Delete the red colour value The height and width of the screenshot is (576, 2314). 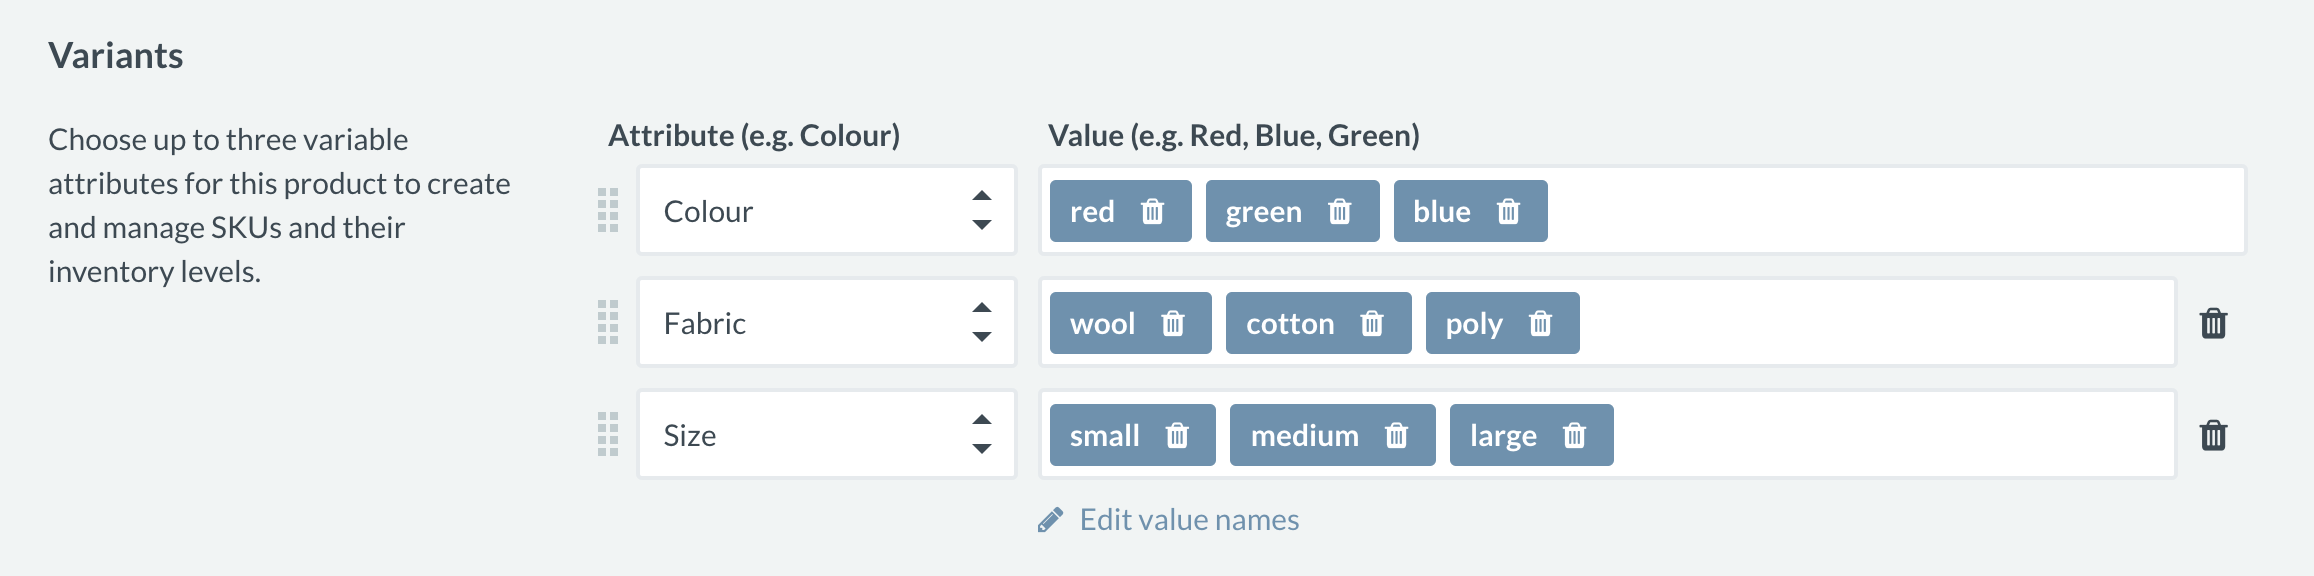[x=1152, y=212]
